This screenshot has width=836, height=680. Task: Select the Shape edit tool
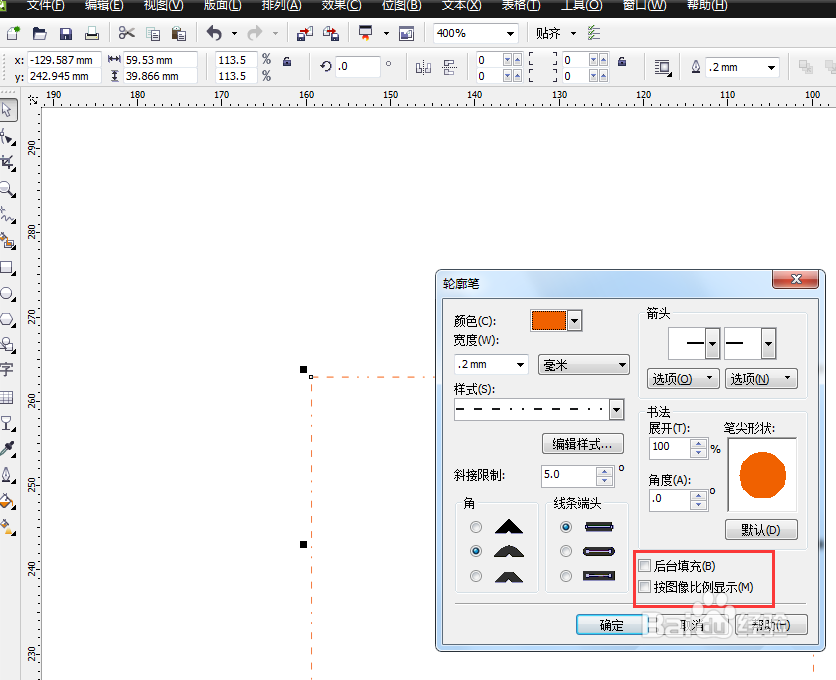pyautogui.click(x=7, y=137)
